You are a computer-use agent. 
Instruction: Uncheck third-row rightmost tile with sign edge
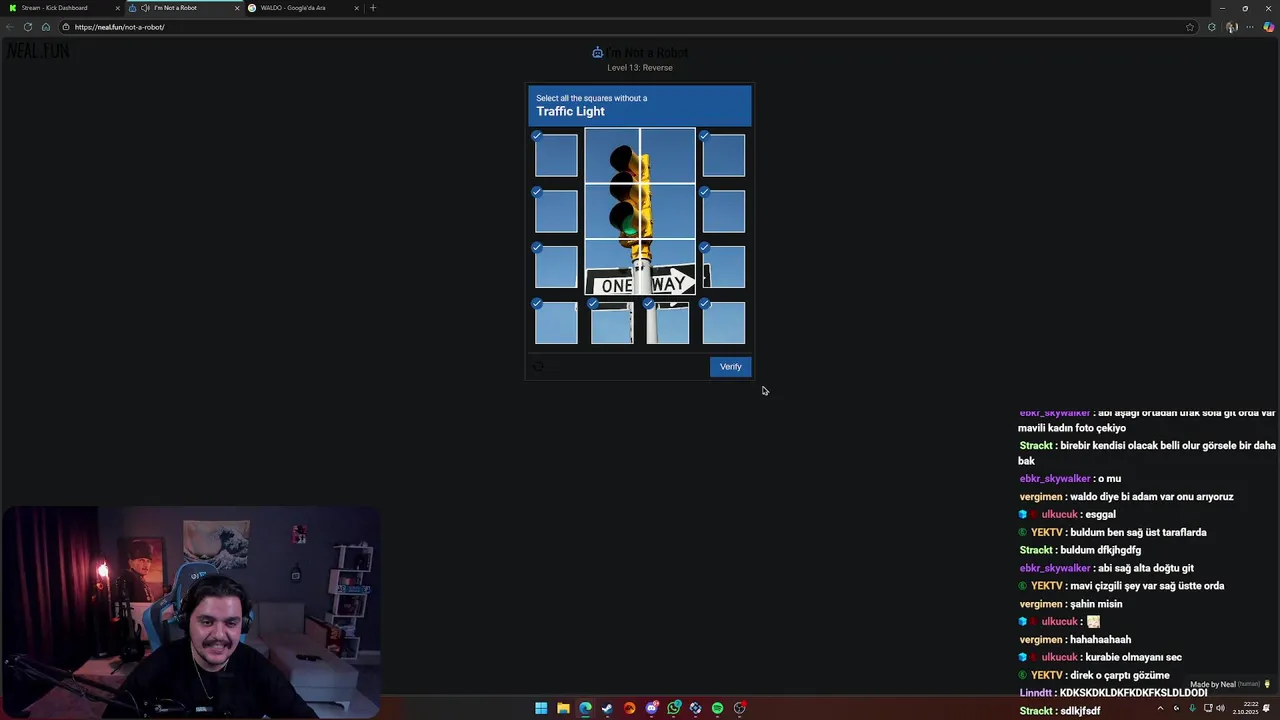pyautogui.click(x=723, y=268)
